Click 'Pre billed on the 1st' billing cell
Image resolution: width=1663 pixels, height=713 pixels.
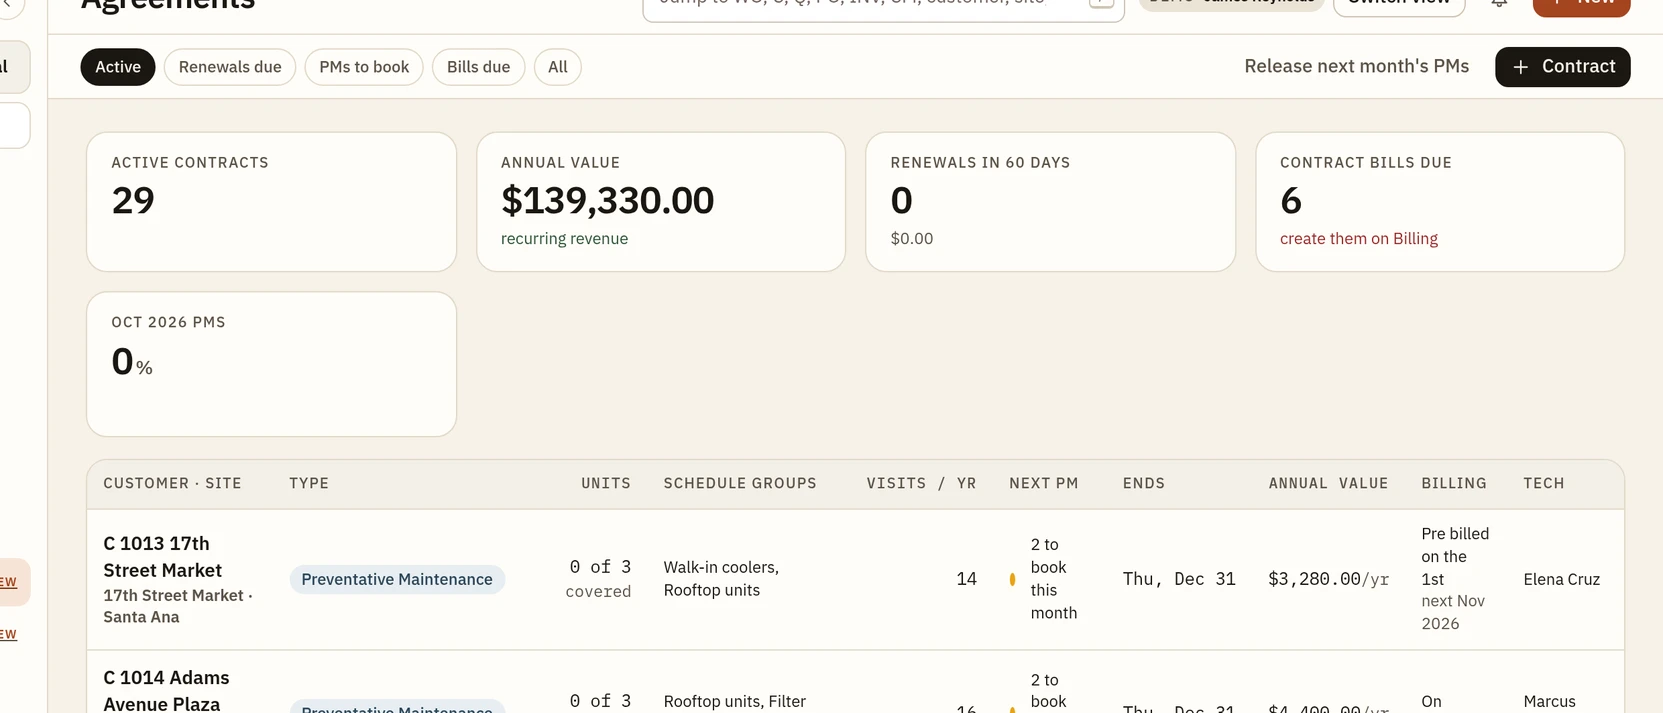click(x=1455, y=556)
